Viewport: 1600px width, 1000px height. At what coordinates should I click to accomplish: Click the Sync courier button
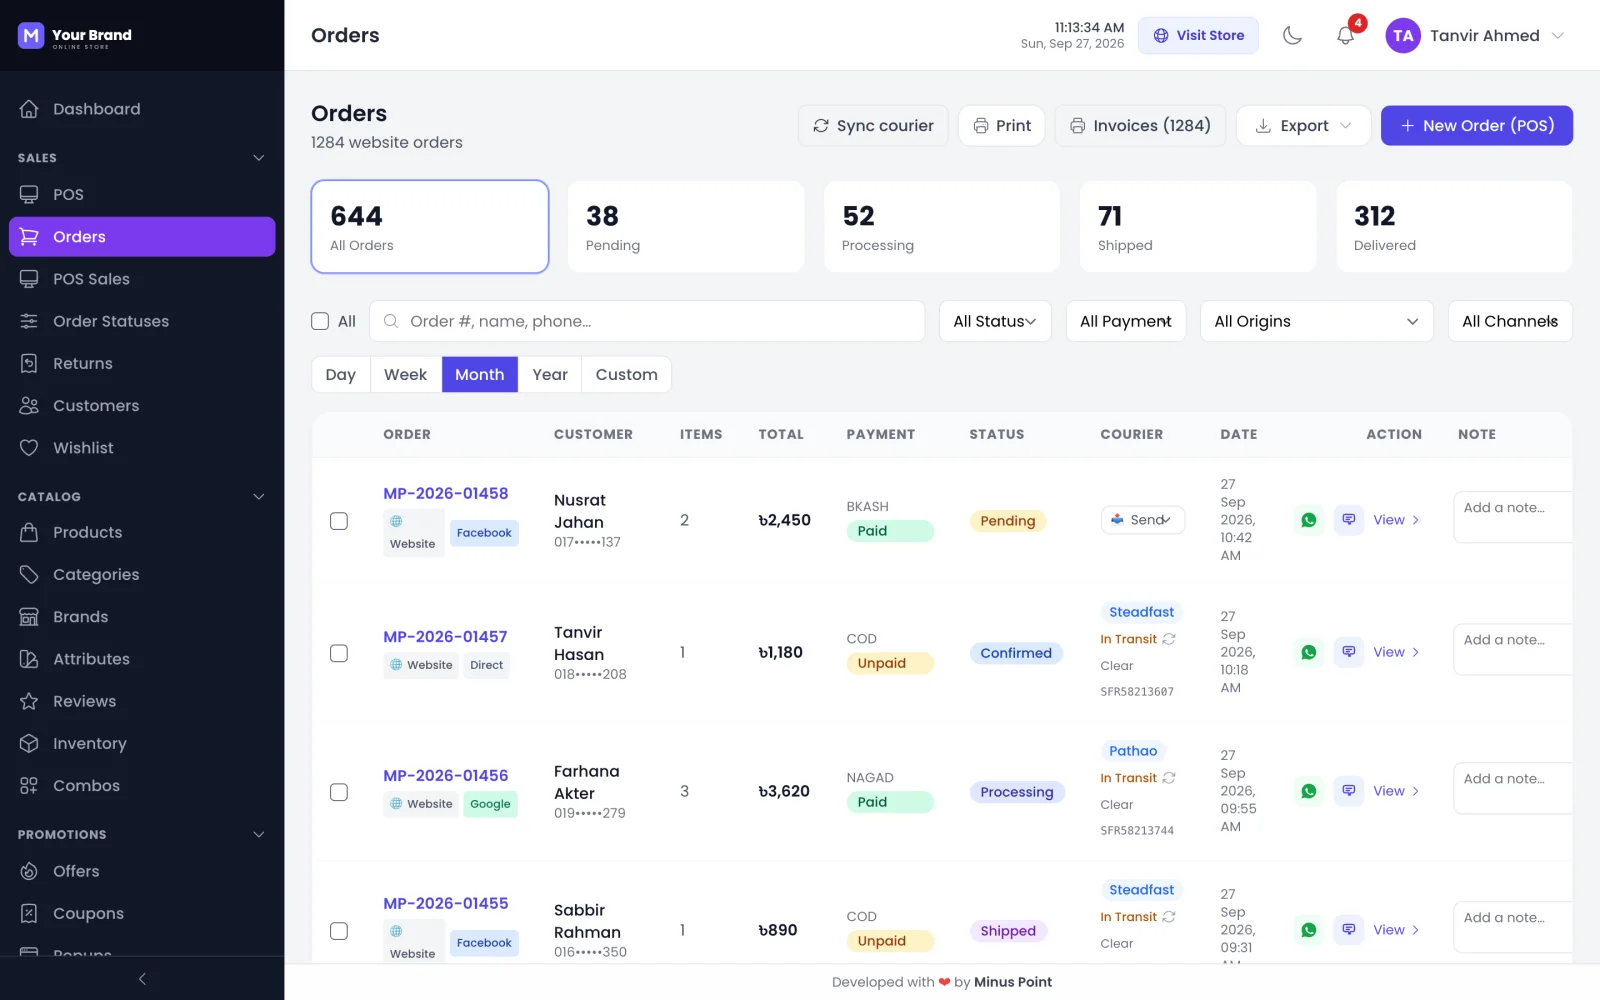[873, 126]
